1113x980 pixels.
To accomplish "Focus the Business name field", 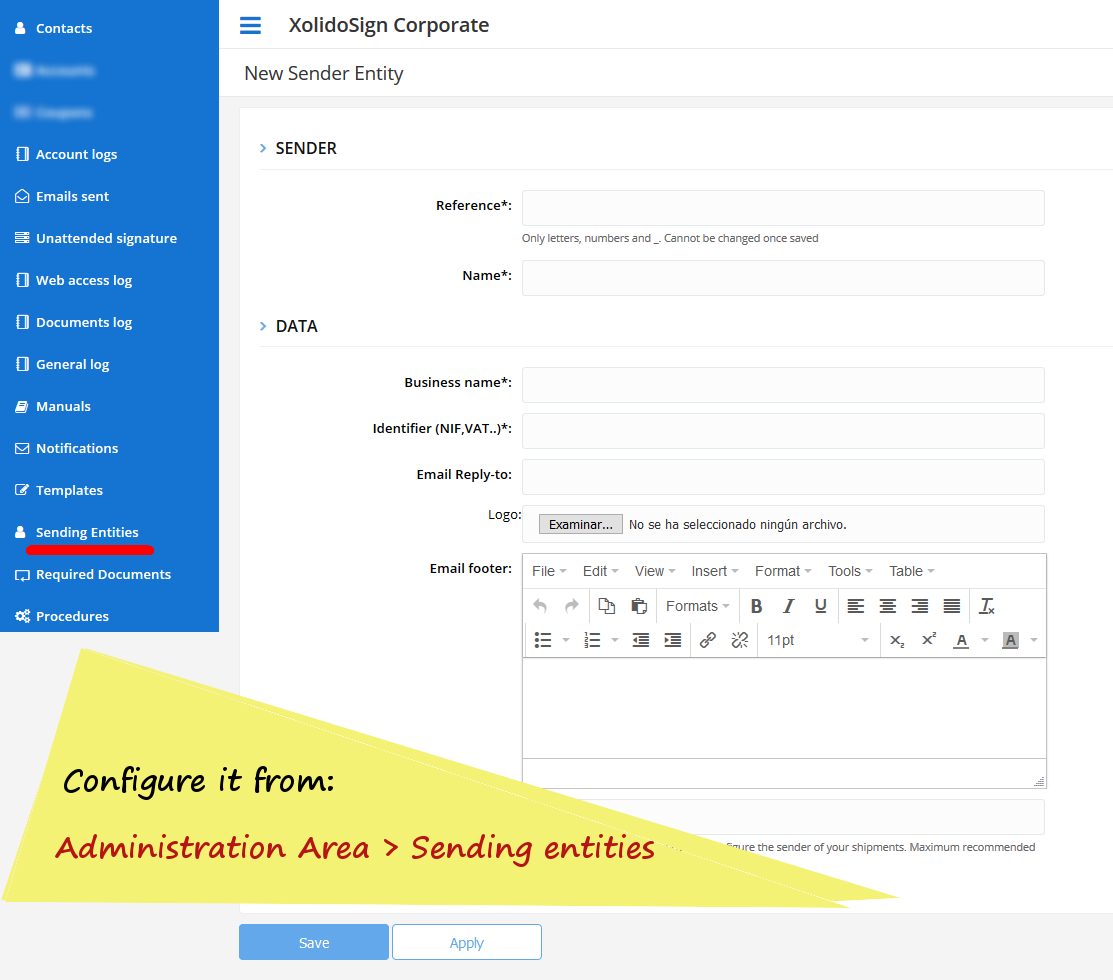I will click(783, 385).
